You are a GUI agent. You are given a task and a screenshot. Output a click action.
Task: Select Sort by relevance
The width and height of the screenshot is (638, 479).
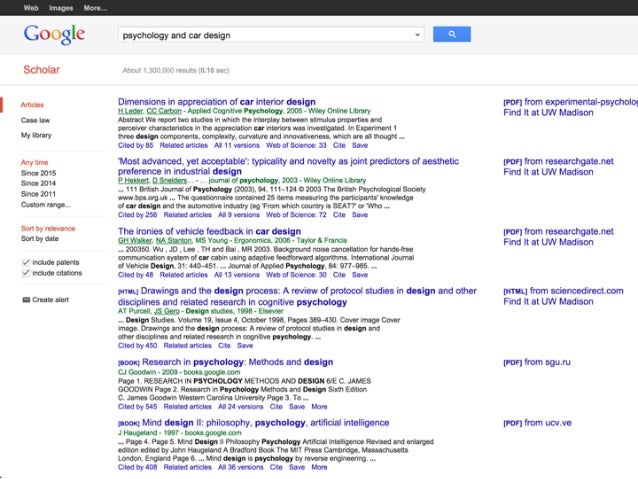coord(48,228)
